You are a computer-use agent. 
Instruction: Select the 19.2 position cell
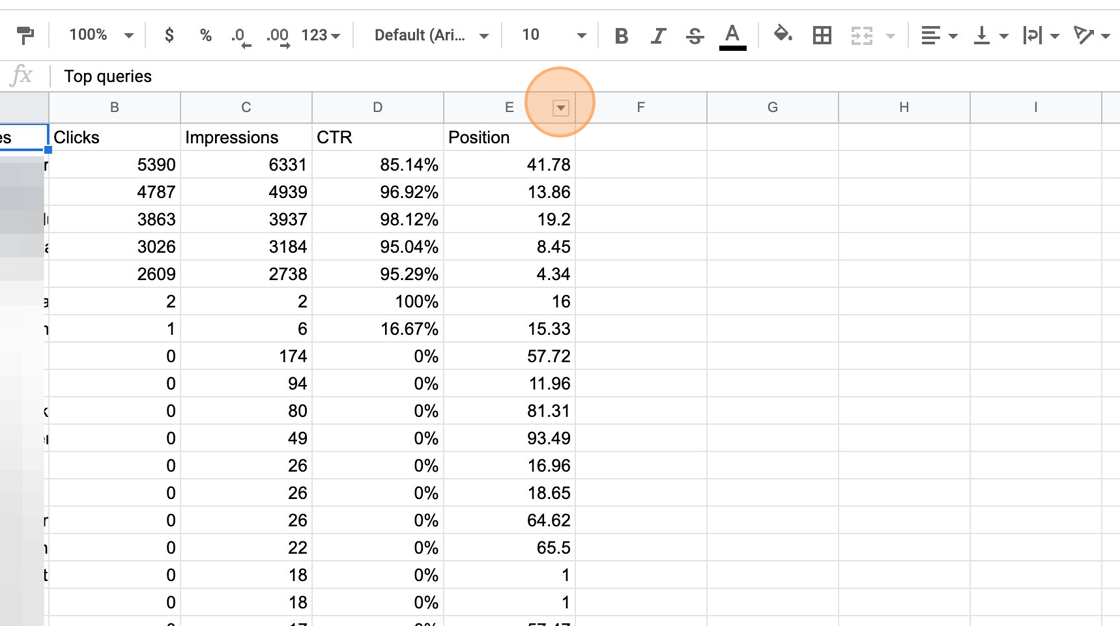click(509, 219)
